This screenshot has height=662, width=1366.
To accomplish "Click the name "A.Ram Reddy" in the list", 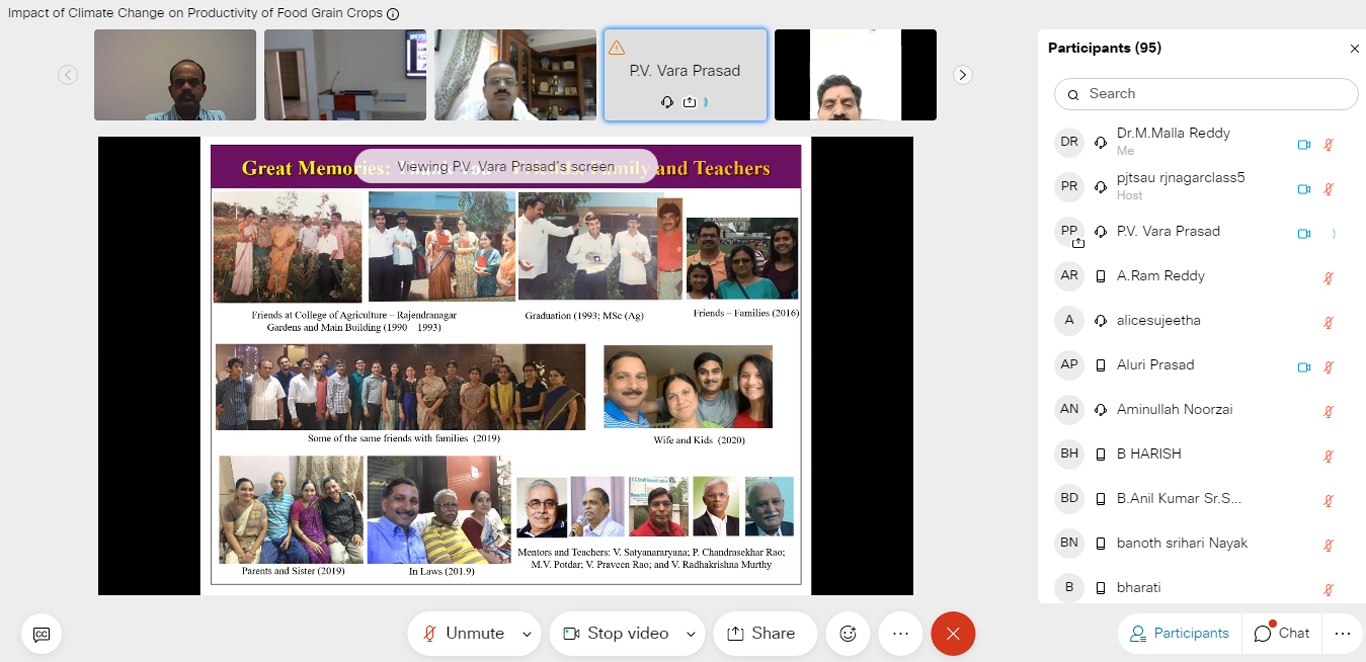I will [1160, 276].
